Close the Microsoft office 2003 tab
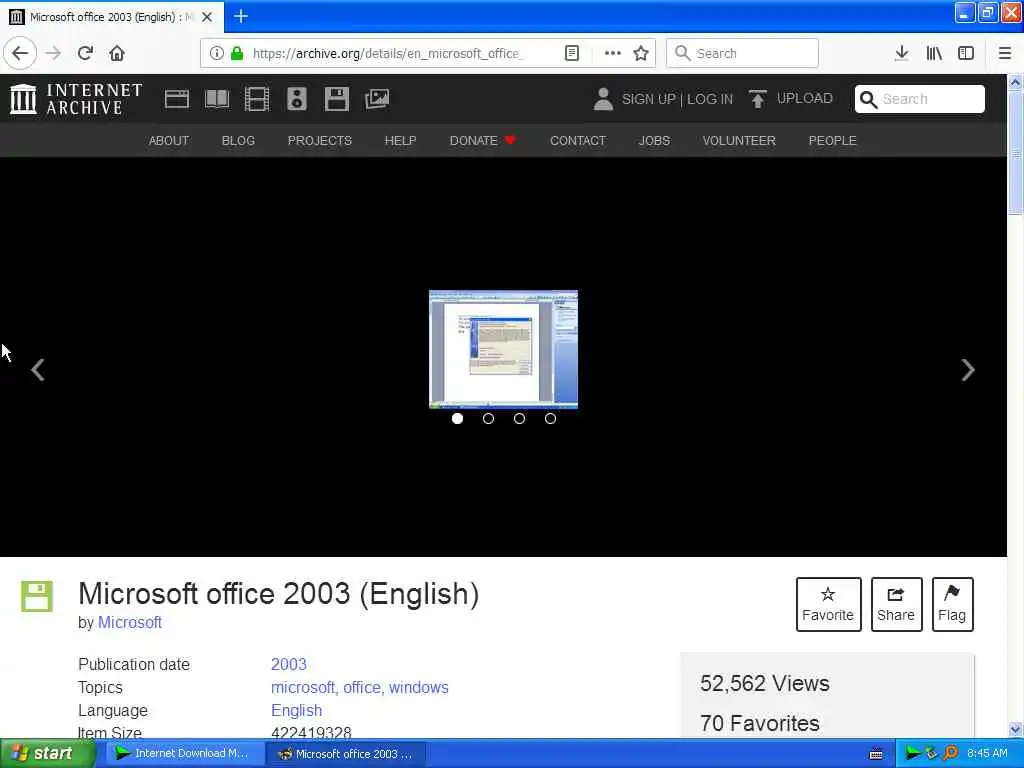This screenshot has width=1024, height=768. (x=207, y=17)
